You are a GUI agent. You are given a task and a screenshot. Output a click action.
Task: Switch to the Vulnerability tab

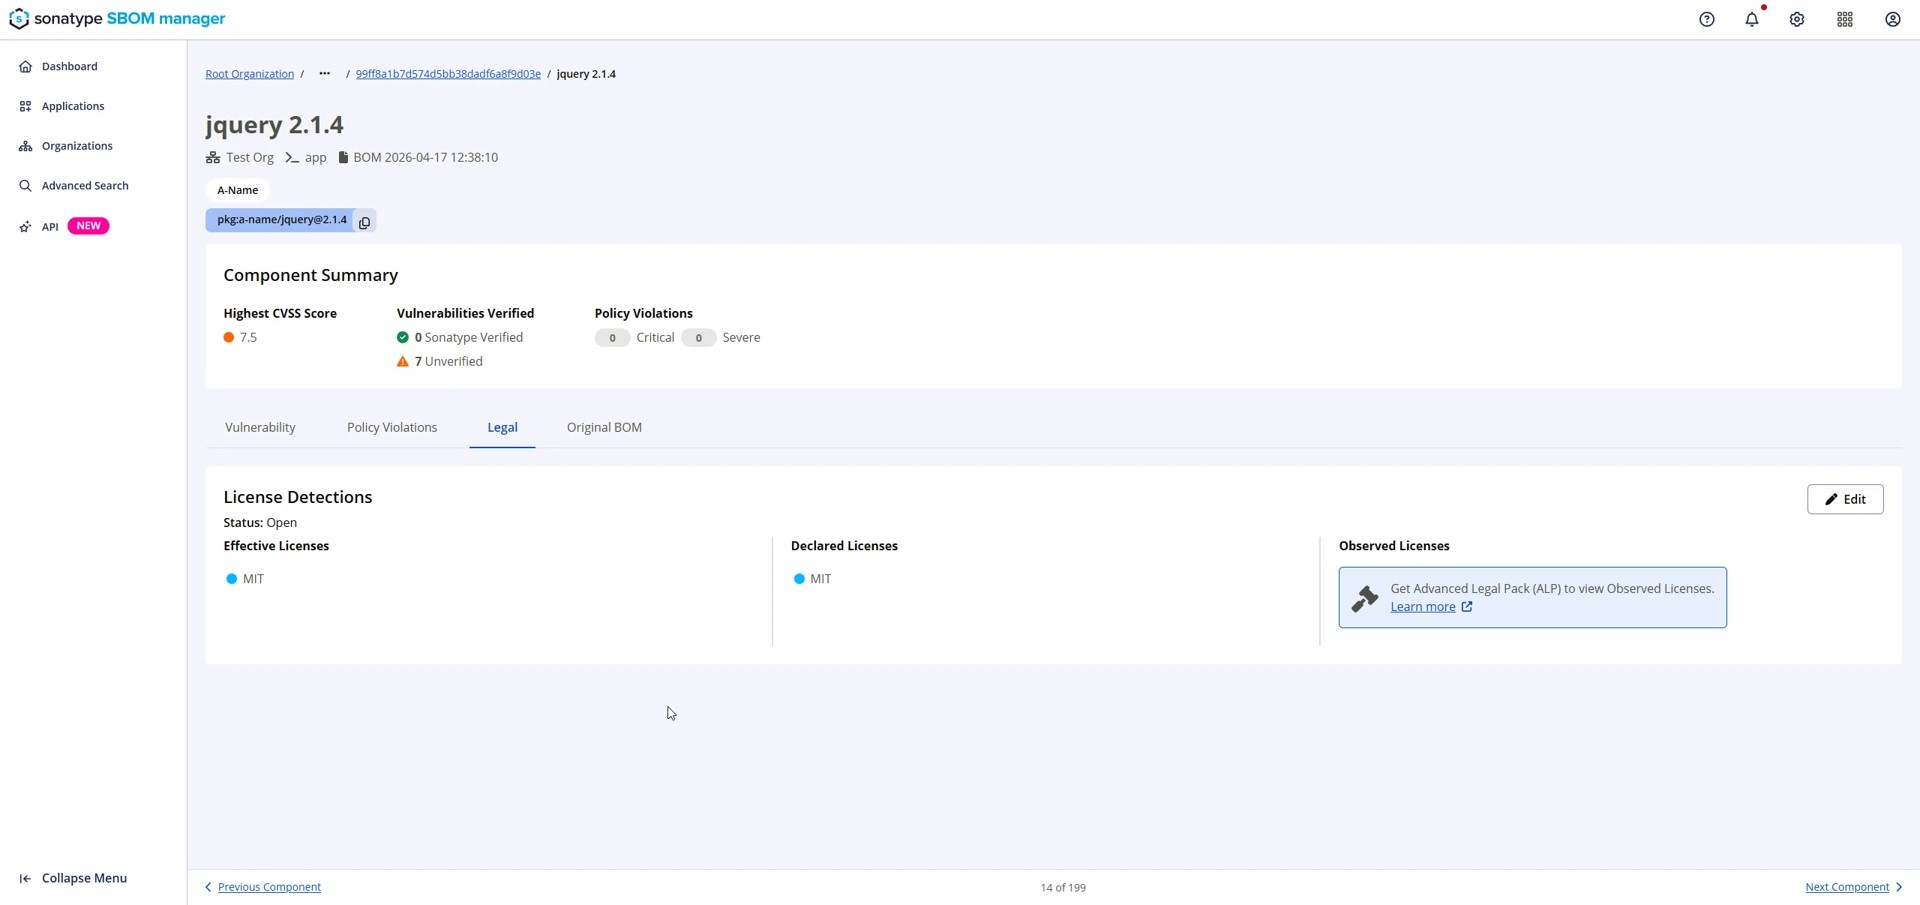pos(260,428)
